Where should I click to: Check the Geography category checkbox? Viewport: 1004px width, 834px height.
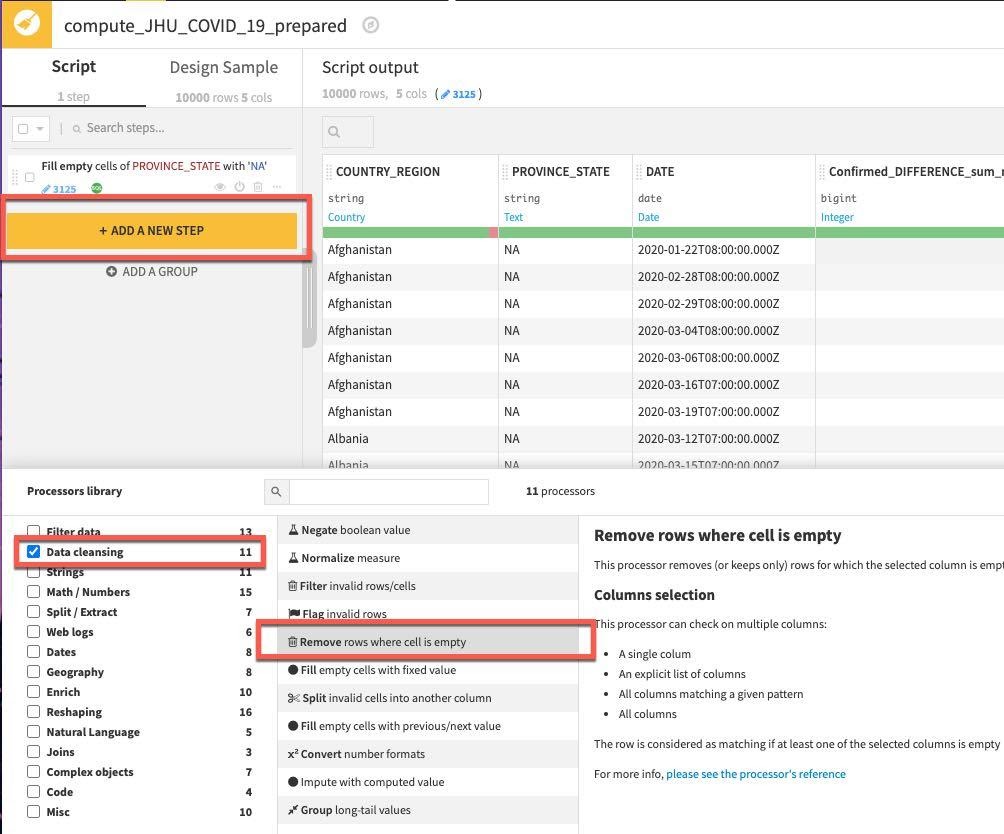34,672
